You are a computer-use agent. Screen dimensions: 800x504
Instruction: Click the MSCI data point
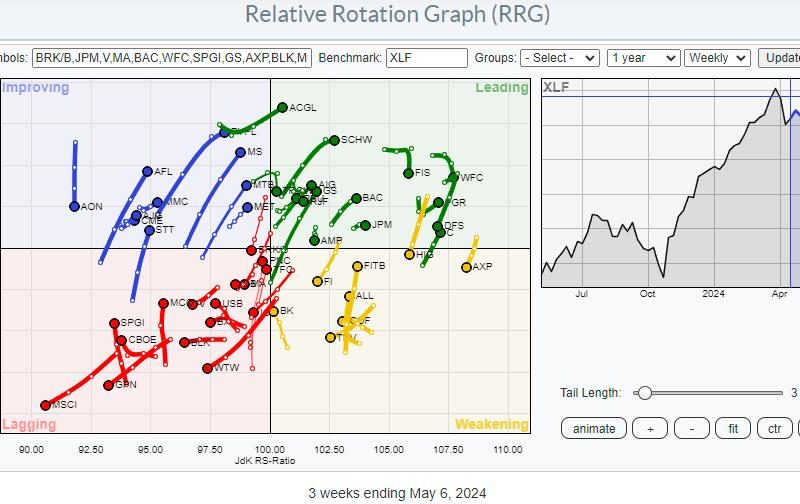45,405
